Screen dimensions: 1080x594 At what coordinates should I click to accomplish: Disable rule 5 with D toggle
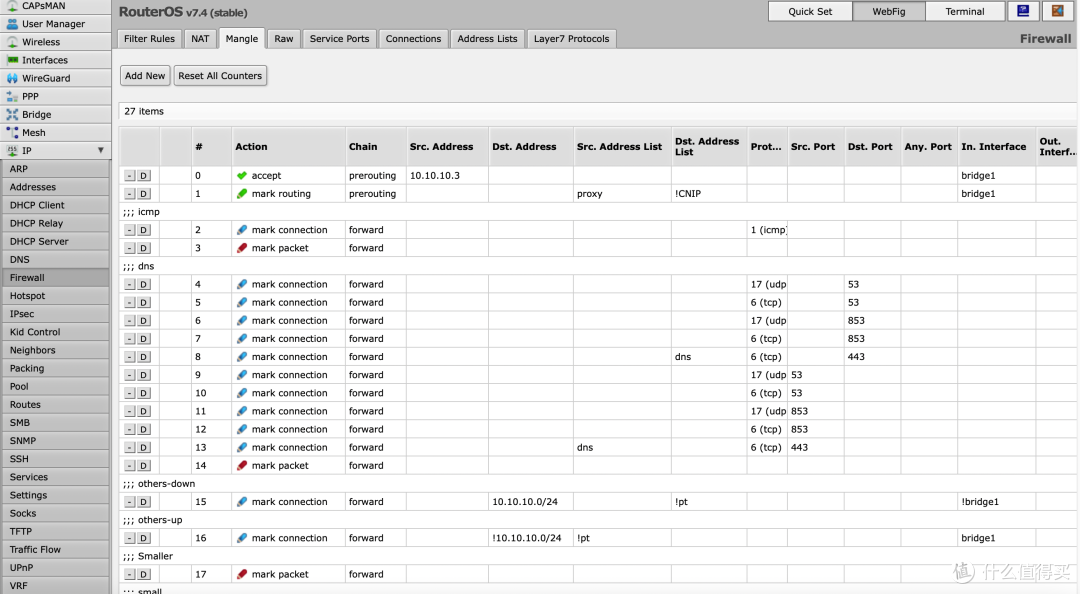[143, 303]
